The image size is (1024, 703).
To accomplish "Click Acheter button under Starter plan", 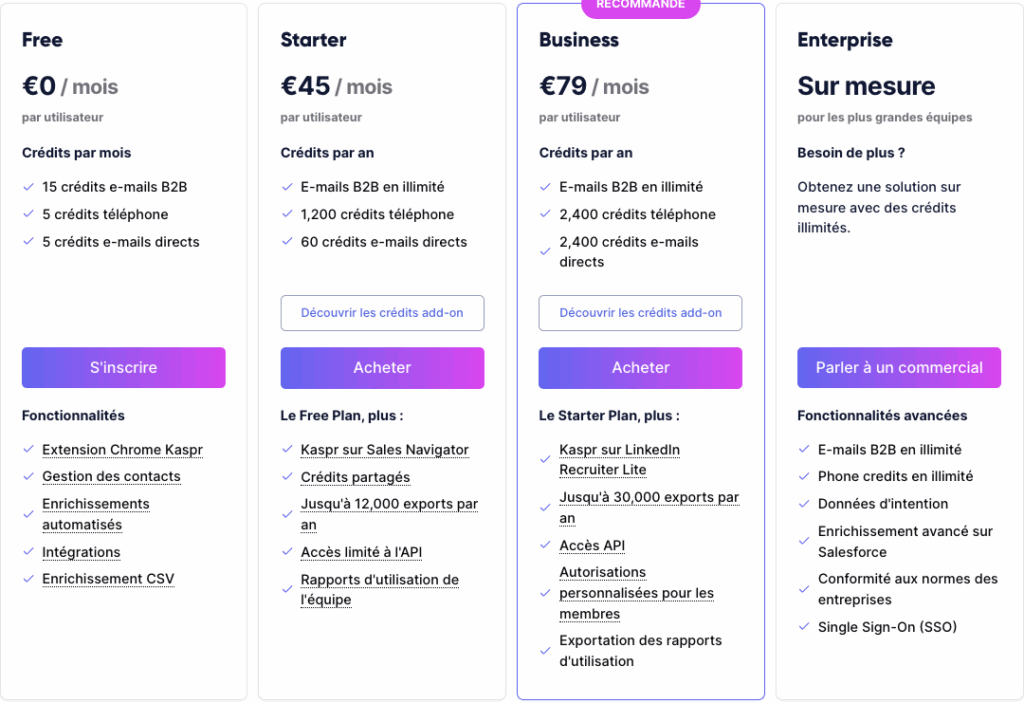I will tap(382, 367).
